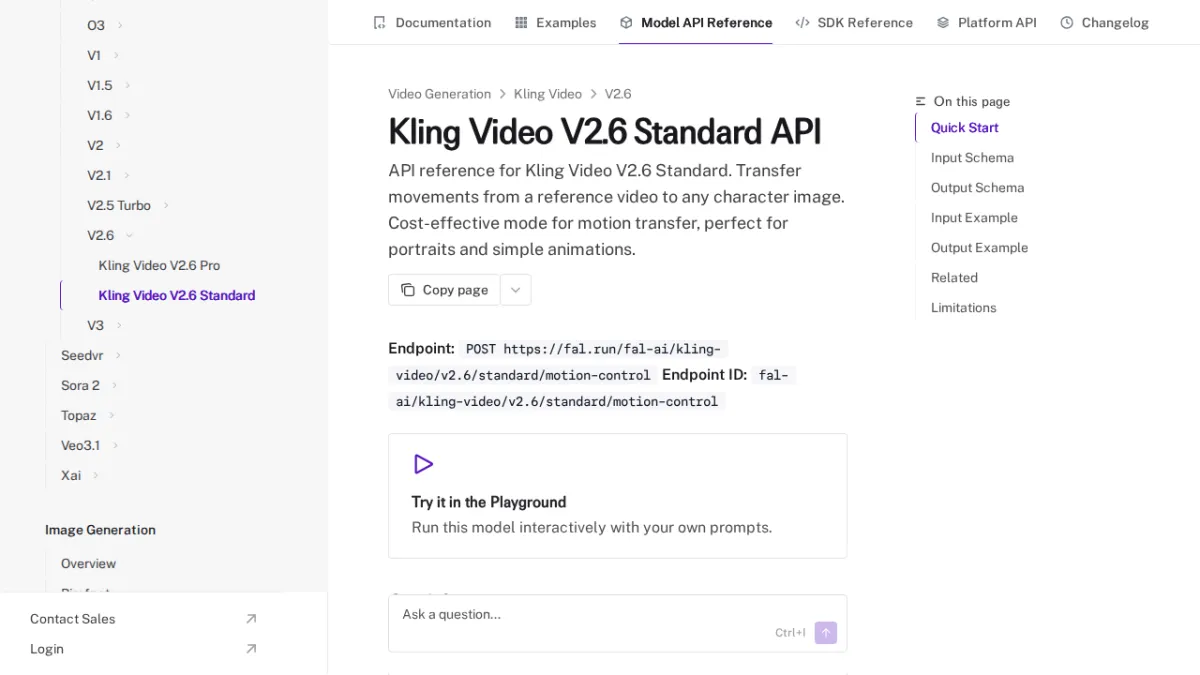
Task: Expand the Veo3.1 chevron
Action: [116, 445]
